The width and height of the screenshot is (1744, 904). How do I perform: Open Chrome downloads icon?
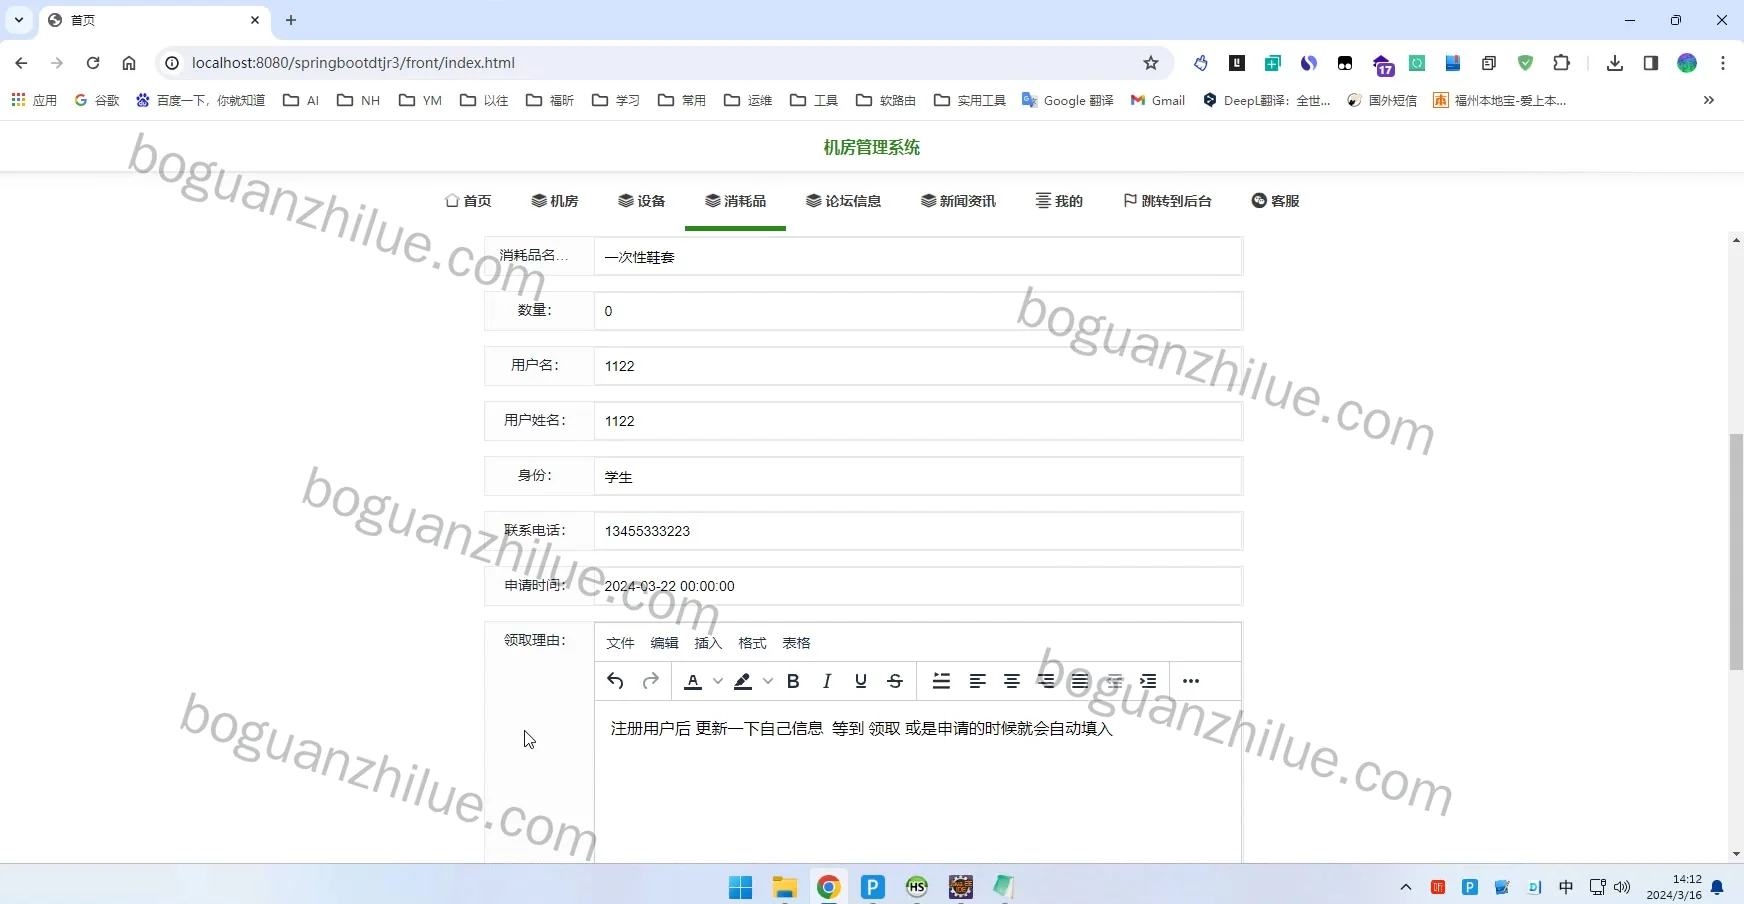tap(1614, 63)
